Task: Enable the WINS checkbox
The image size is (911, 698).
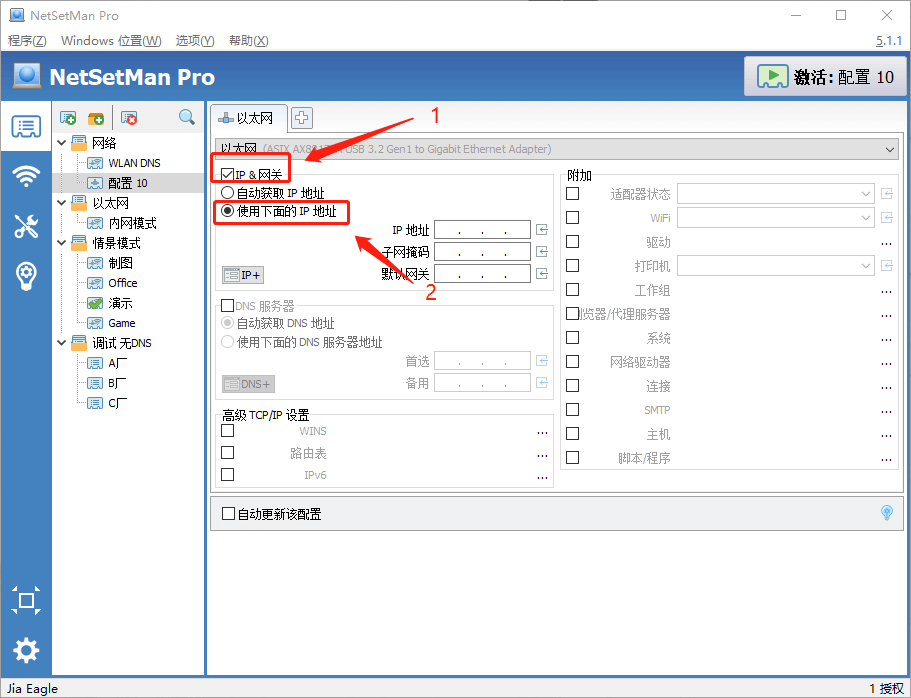Action: coord(228,431)
